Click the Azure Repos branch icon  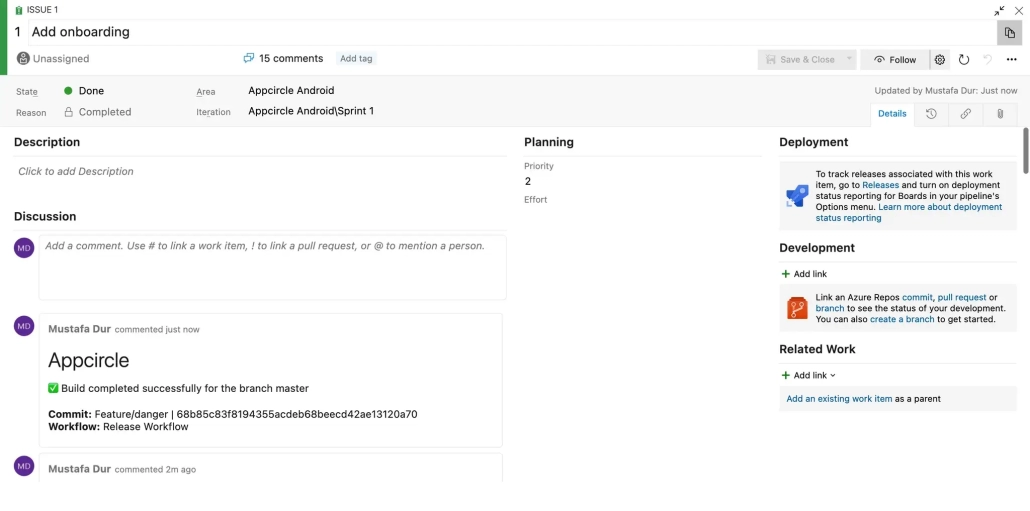[x=797, y=308]
